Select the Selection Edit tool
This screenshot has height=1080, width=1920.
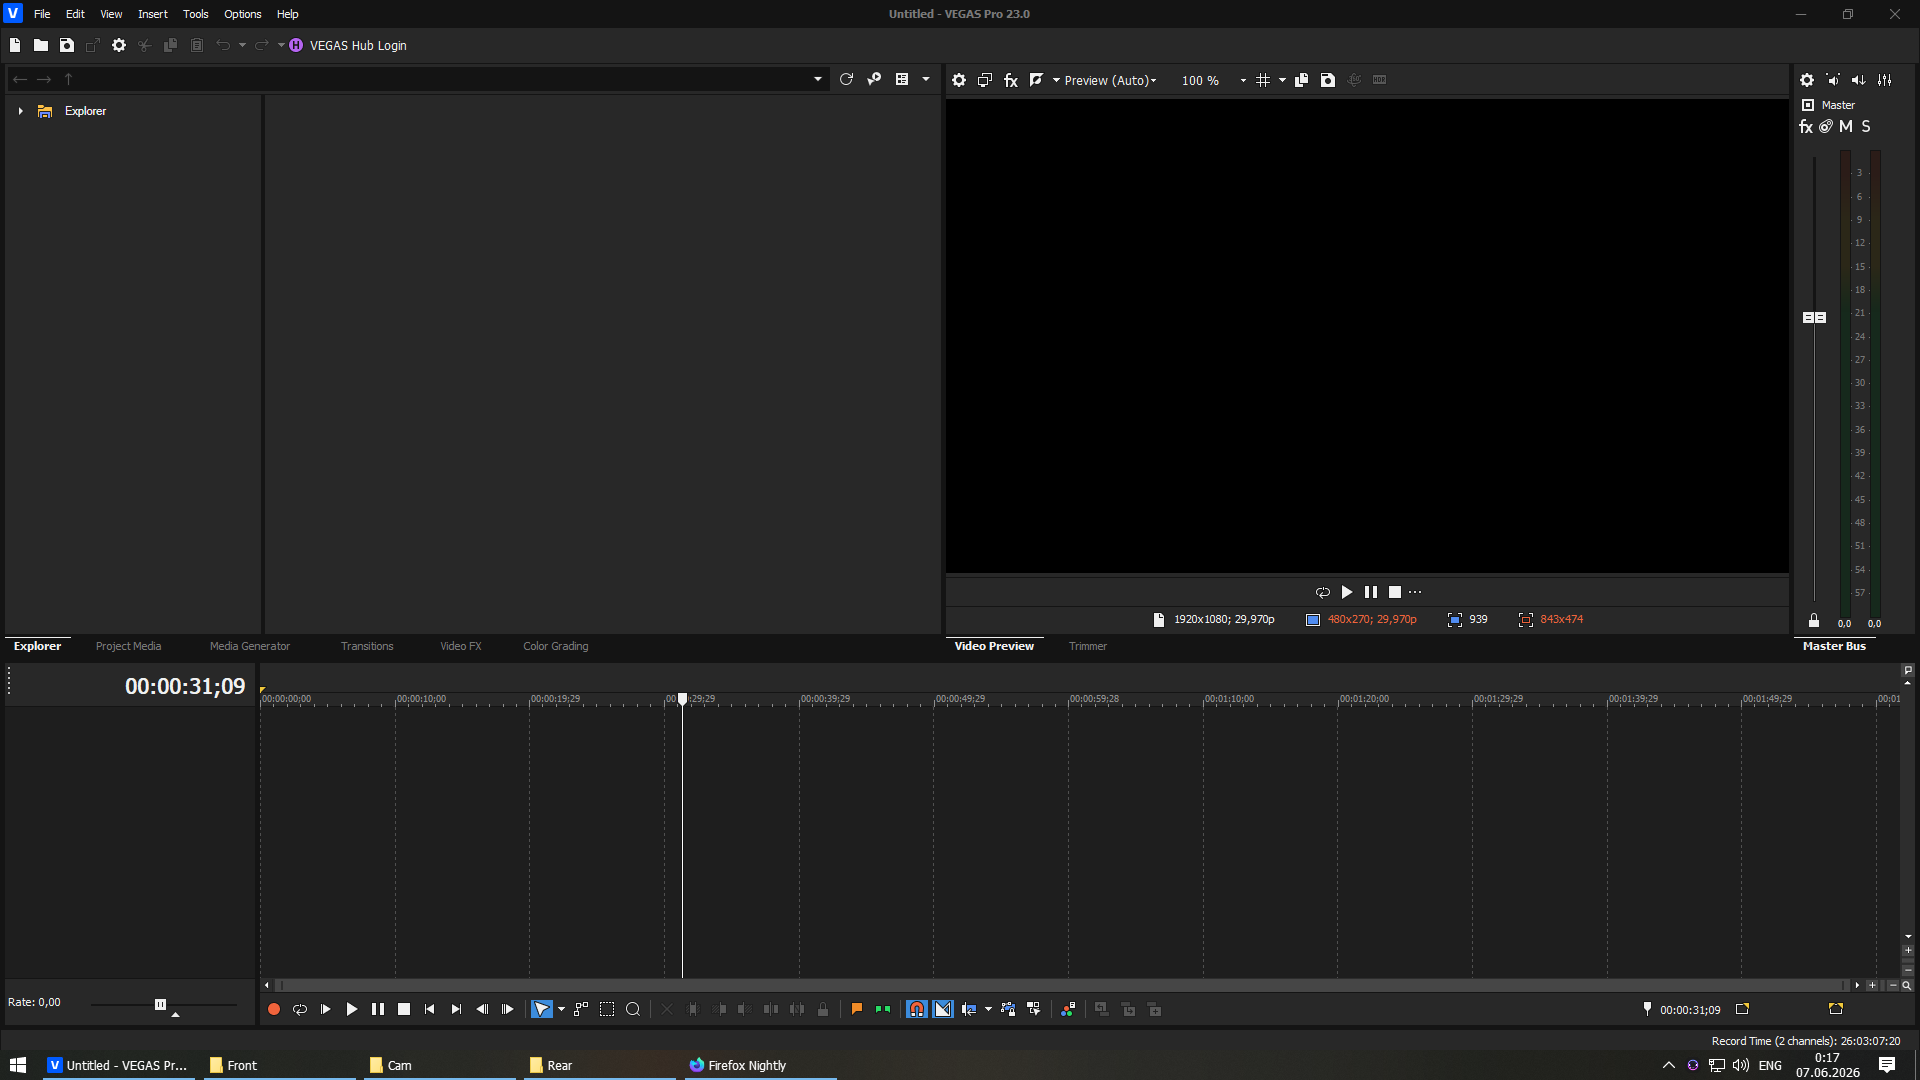[x=607, y=1009]
